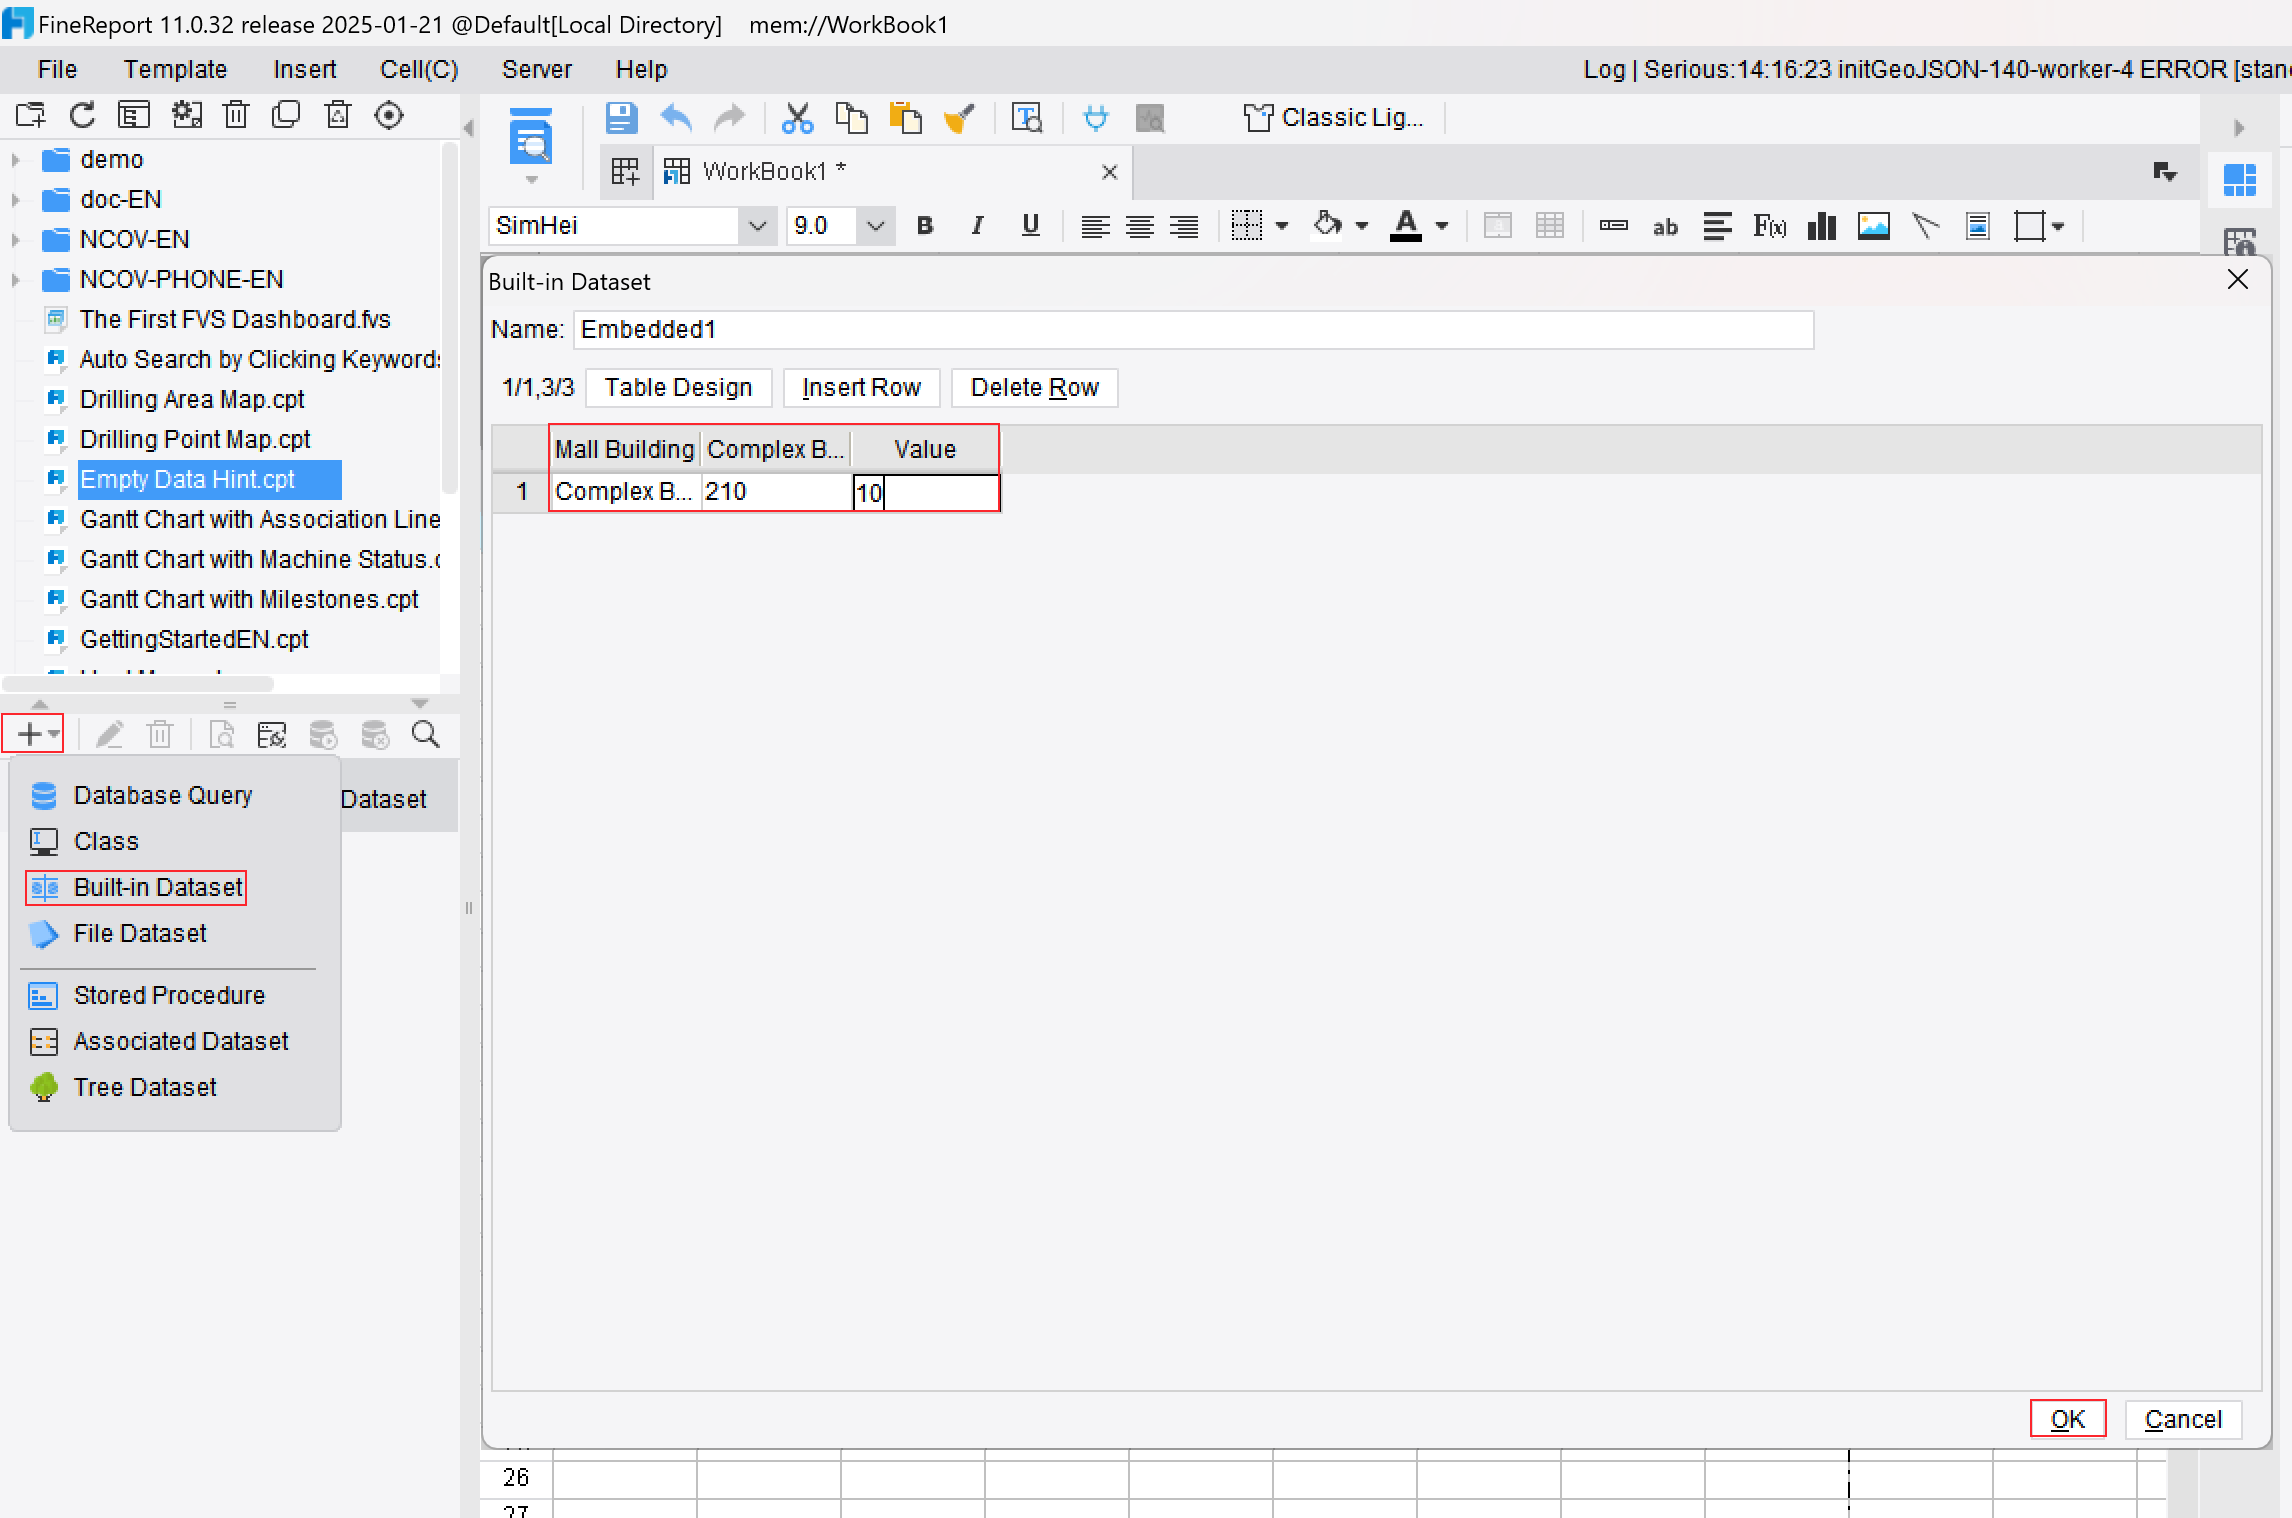The width and height of the screenshot is (2292, 1518).
Task: Open the Template menu
Action: 175,69
